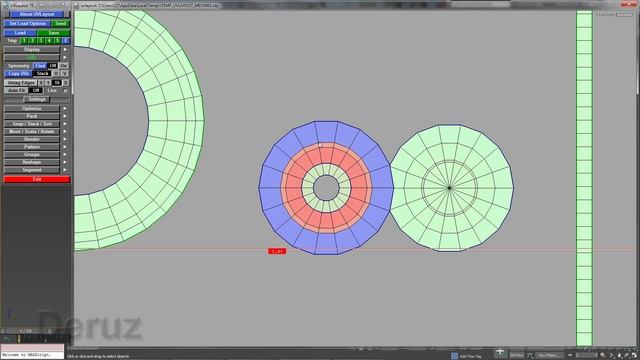Screen dimensions: 640x360
Task: Click the red Exit button
Action: pos(37,179)
